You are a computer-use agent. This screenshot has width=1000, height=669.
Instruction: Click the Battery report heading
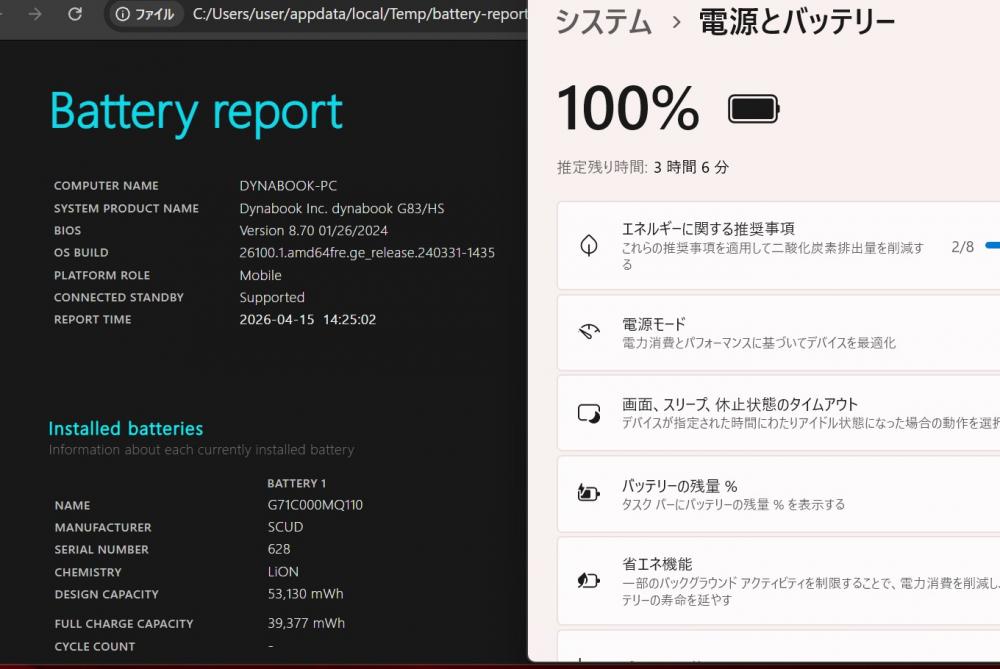pyautogui.click(x=196, y=112)
